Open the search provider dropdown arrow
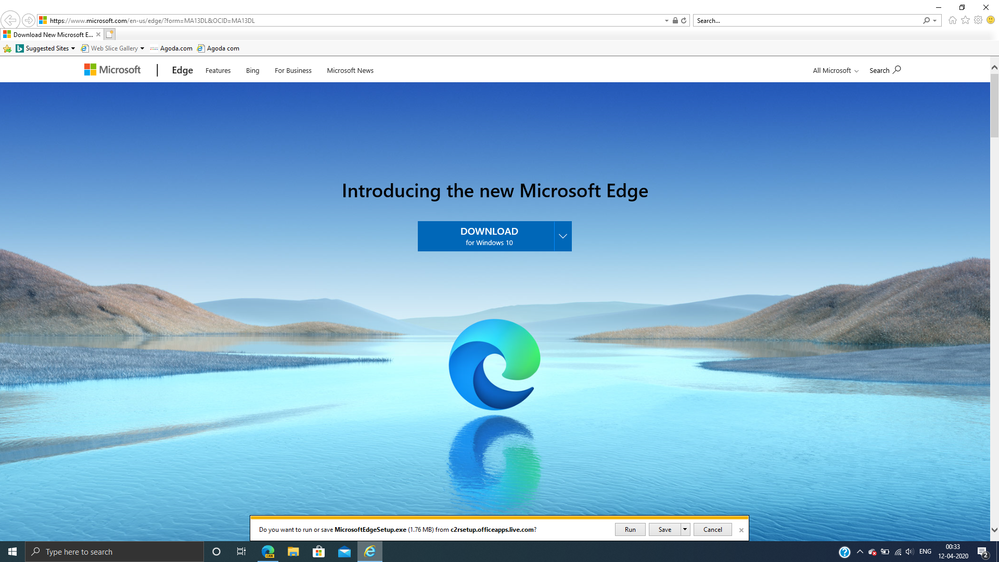 [x=935, y=20]
